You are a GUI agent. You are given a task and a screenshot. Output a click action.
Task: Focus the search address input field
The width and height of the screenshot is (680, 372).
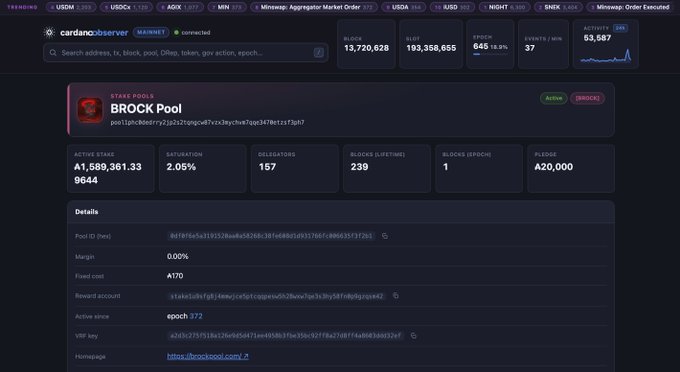click(x=186, y=53)
